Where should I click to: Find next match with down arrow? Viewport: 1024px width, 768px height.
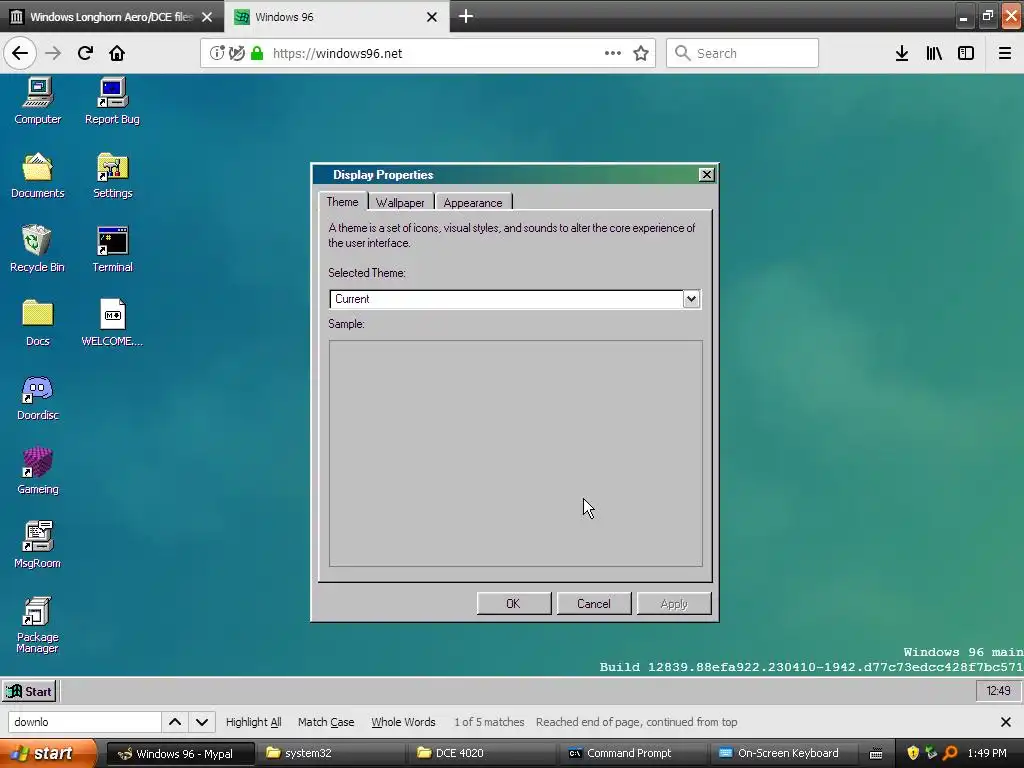[202, 722]
